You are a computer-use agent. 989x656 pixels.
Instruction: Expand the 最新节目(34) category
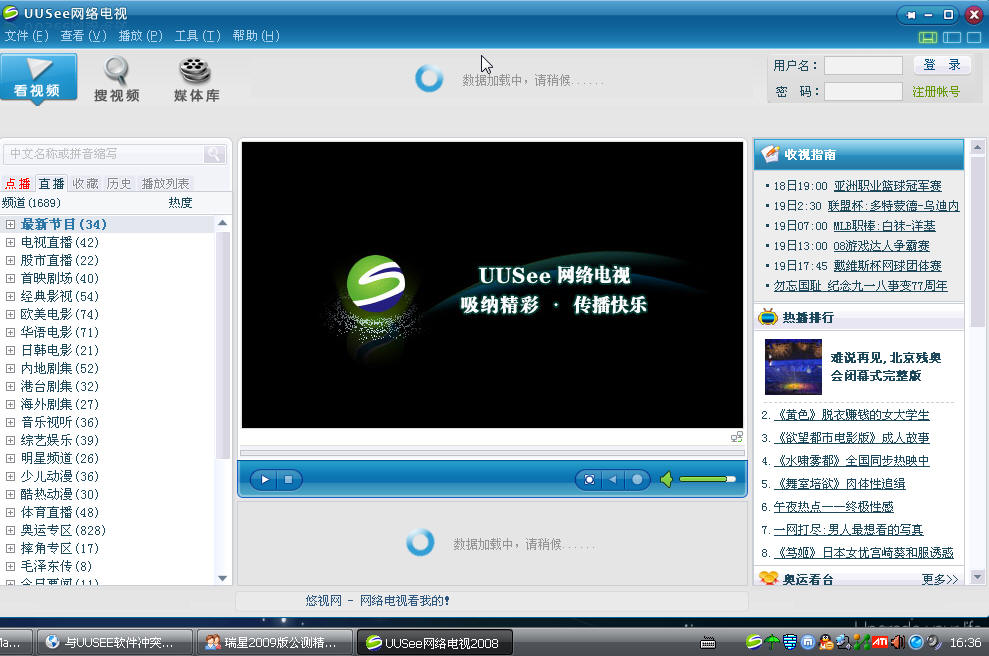10,224
